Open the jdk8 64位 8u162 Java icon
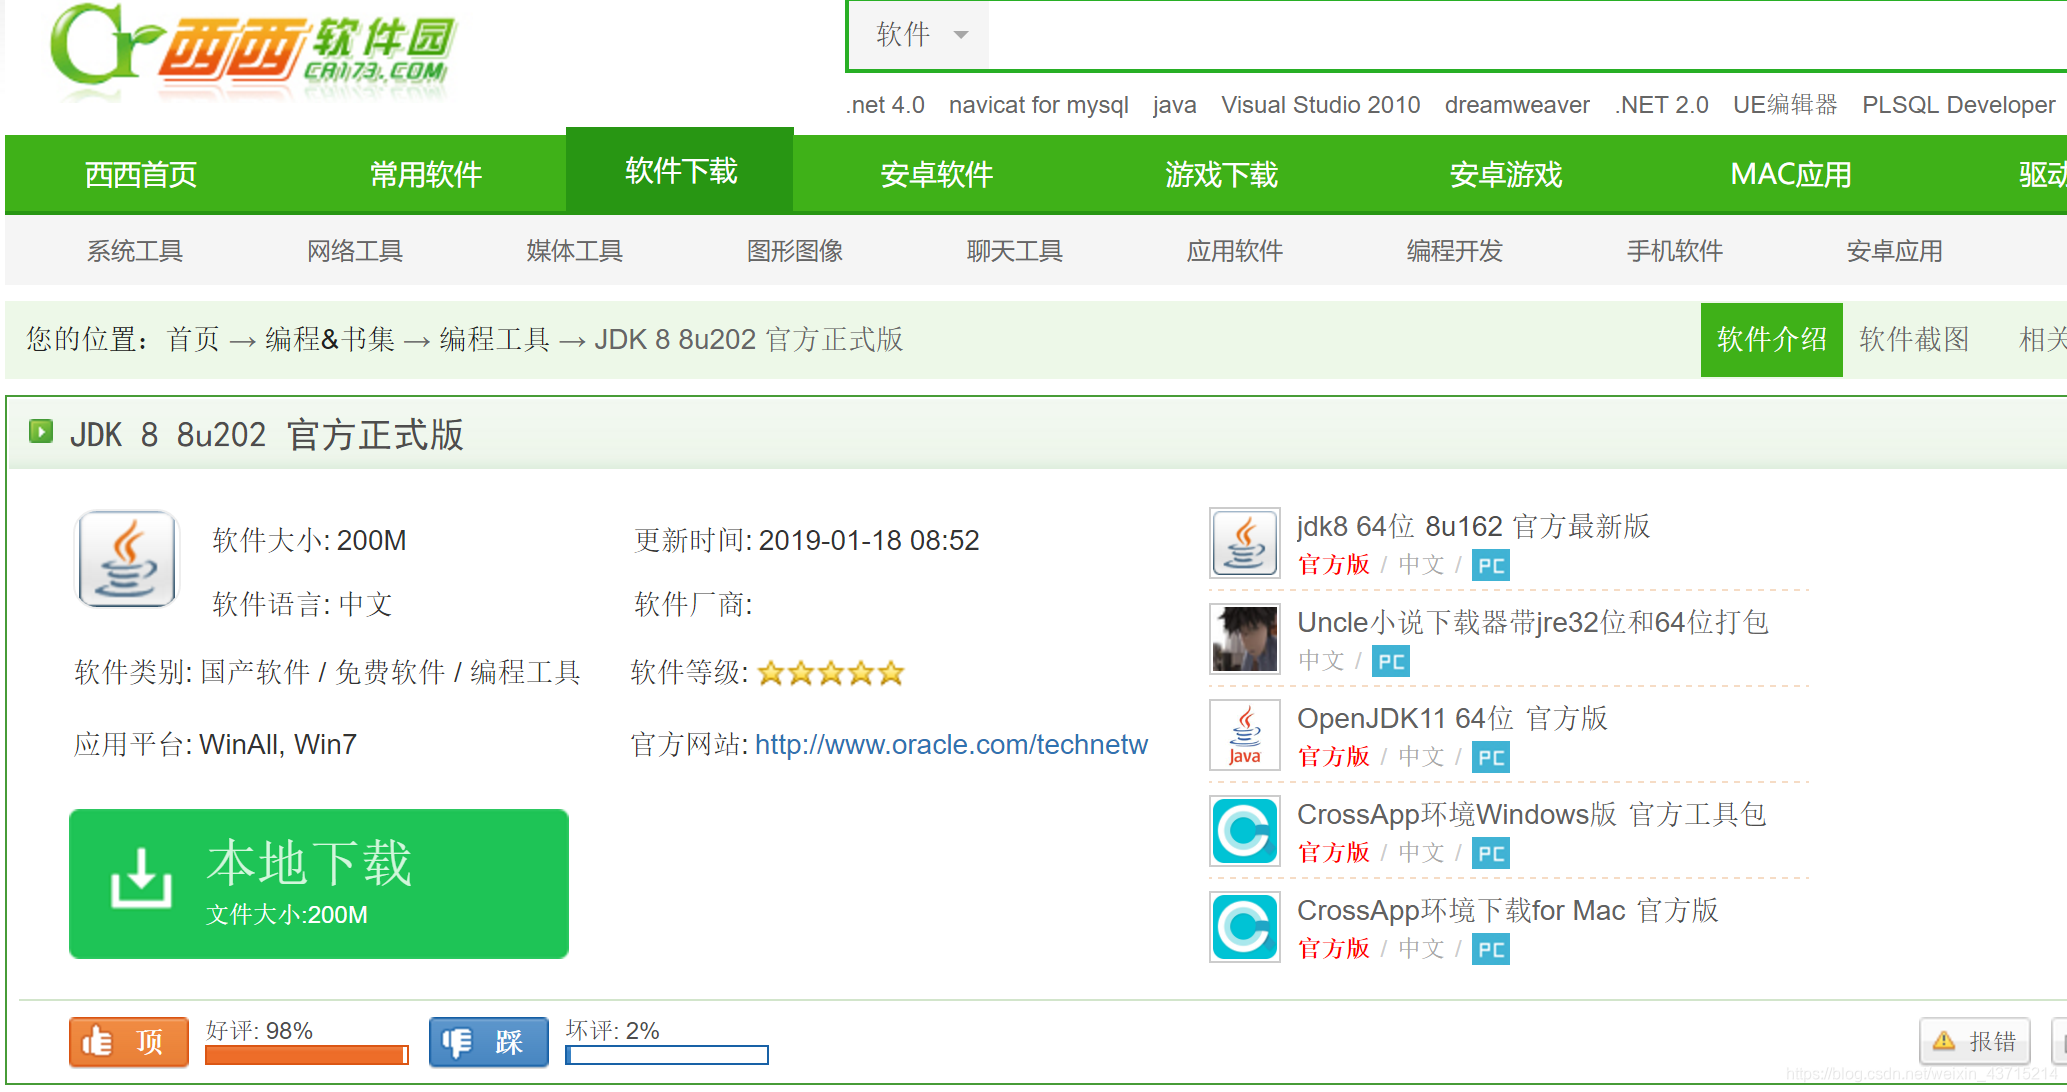Viewport: 2067px width, 1092px height. [x=1244, y=542]
